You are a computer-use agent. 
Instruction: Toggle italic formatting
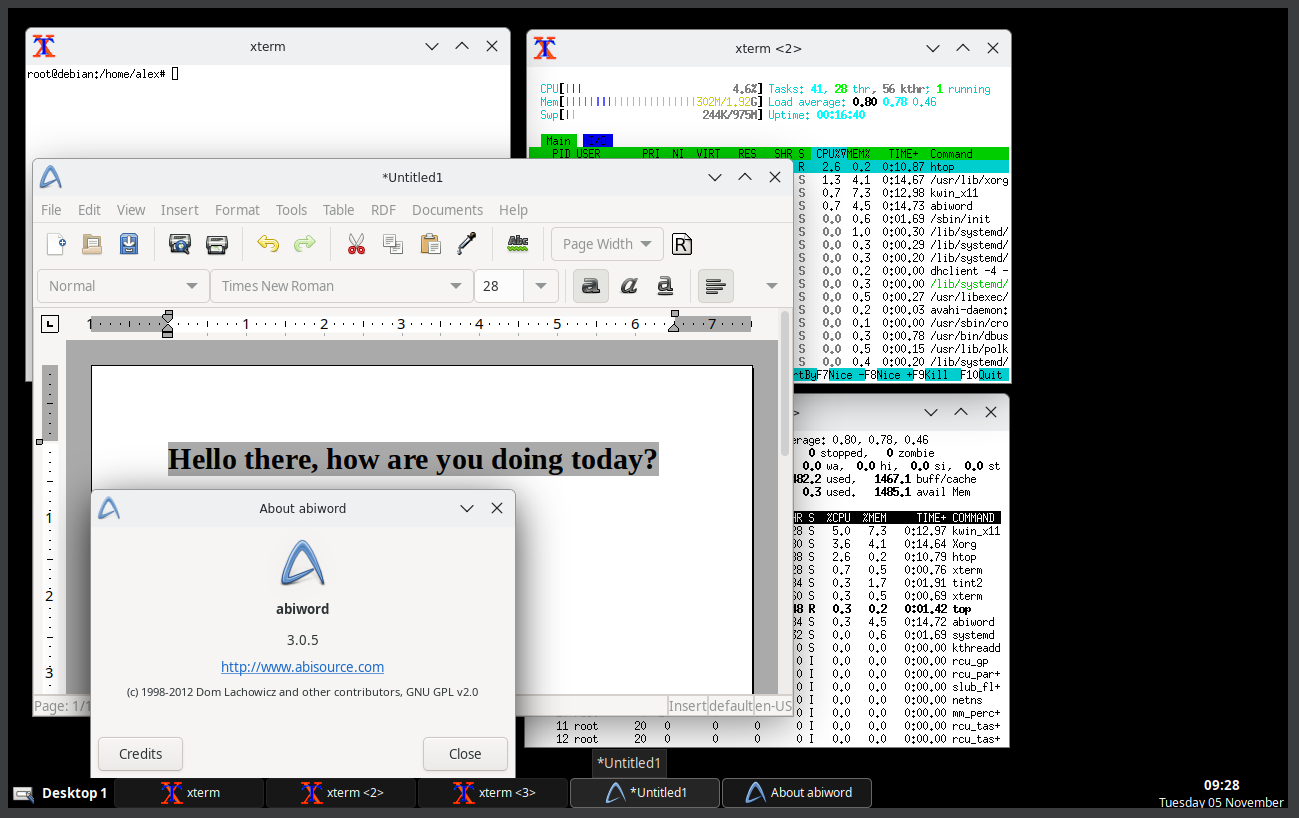[x=628, y=286]
